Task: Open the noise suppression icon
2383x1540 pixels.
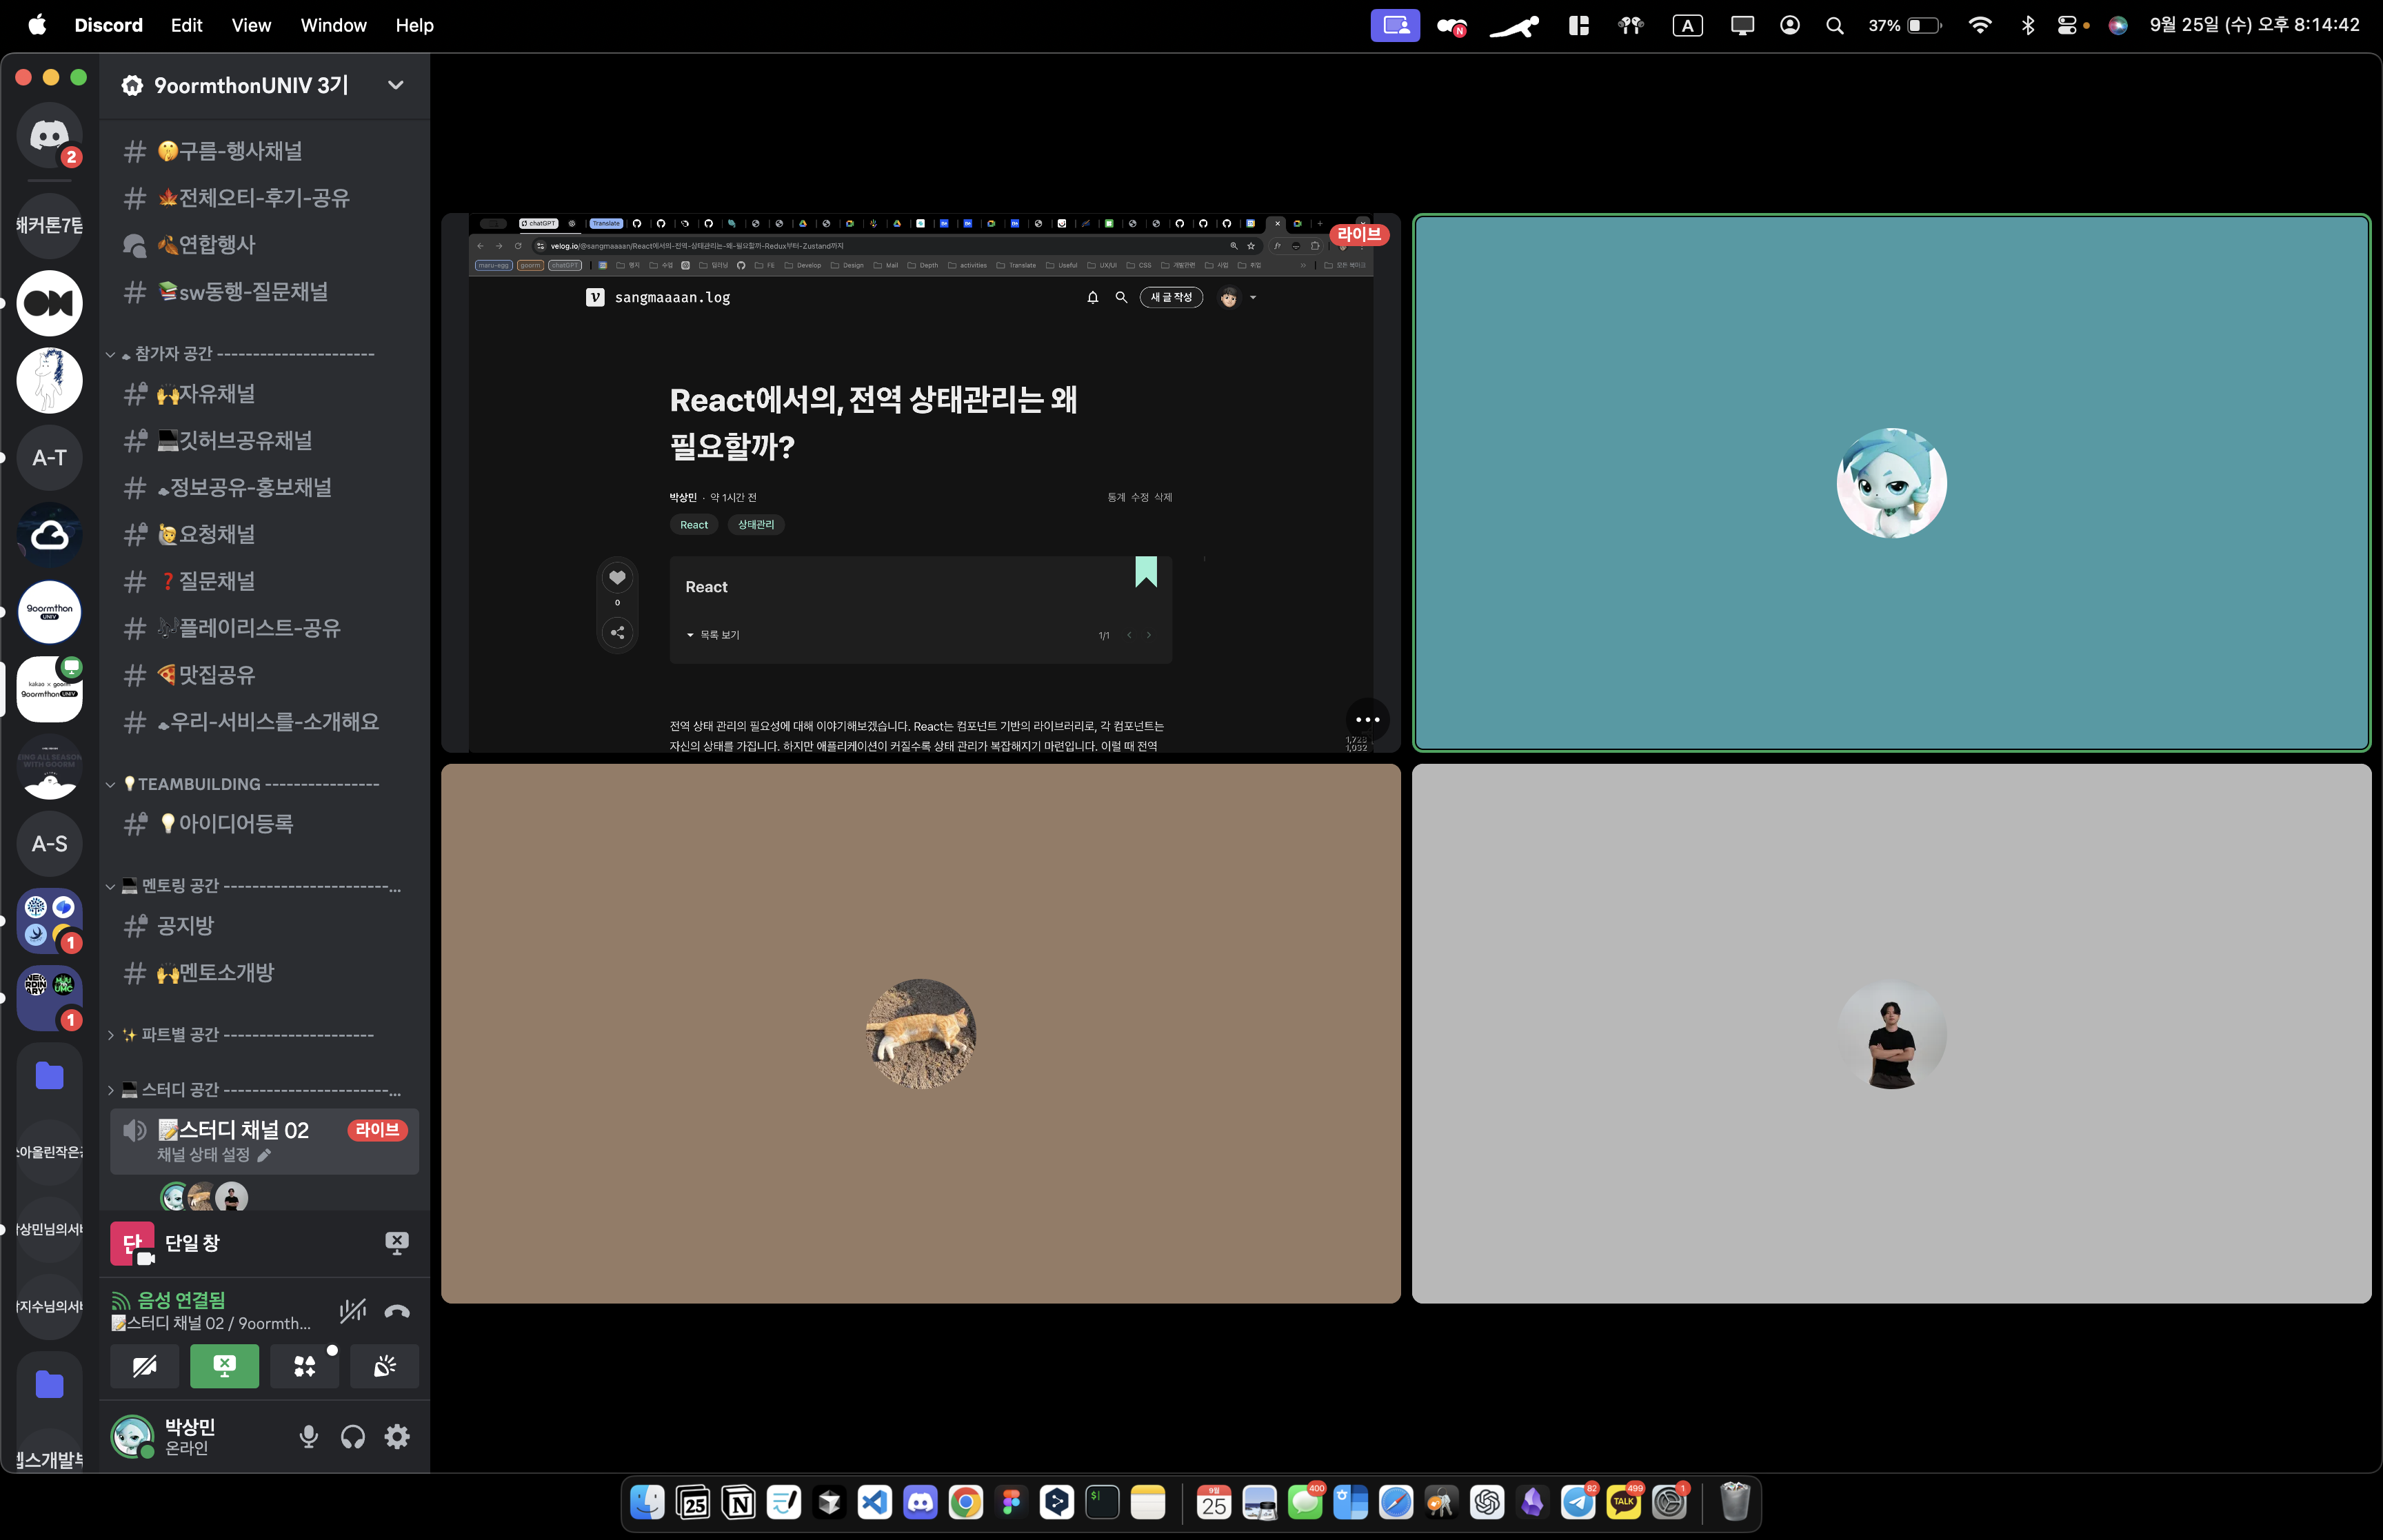Action: pos(352,1311)
